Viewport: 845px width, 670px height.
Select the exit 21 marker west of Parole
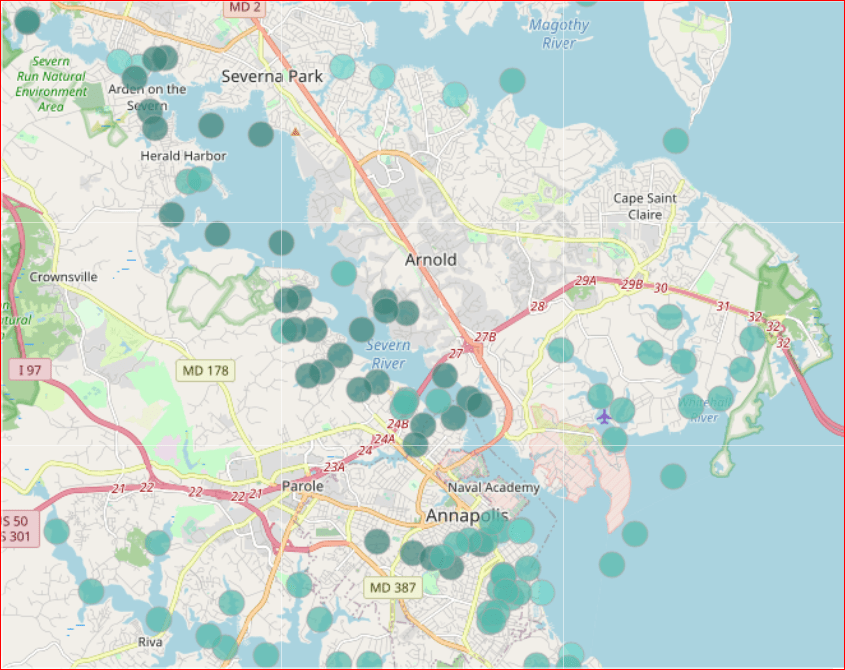pyautogui.click(x=117, y=486)
